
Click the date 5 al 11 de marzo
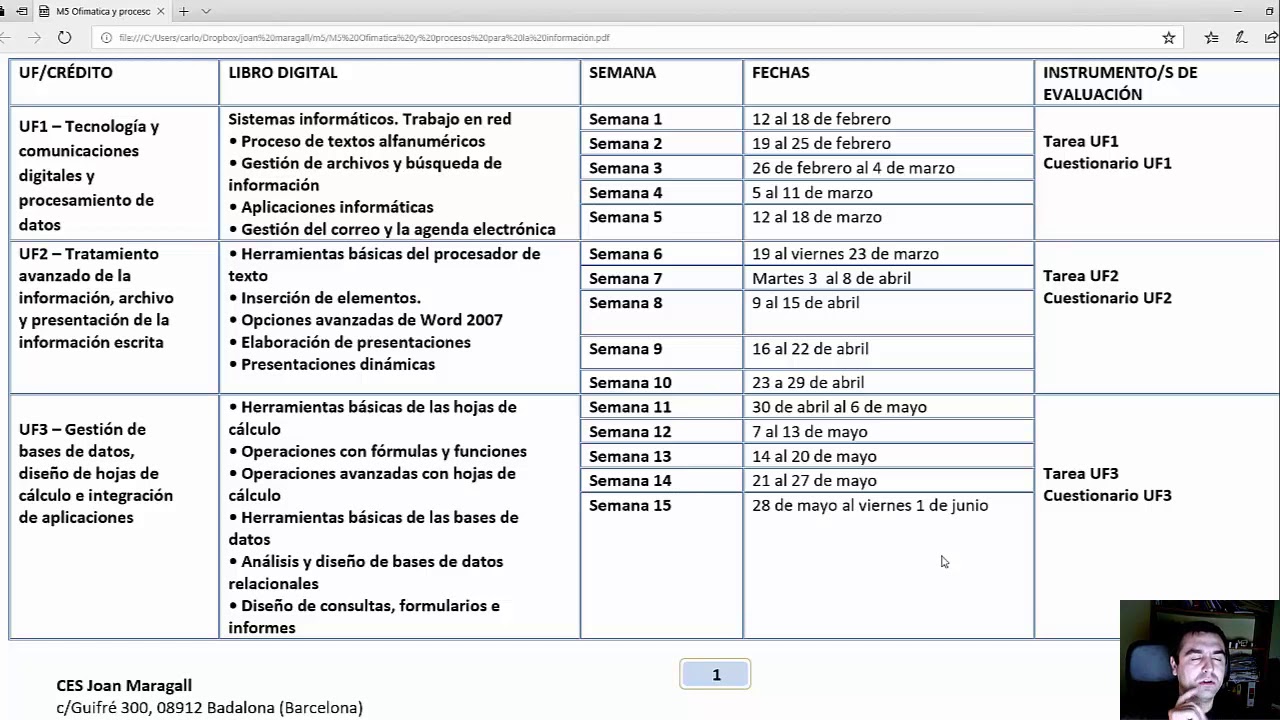(812, 192)
